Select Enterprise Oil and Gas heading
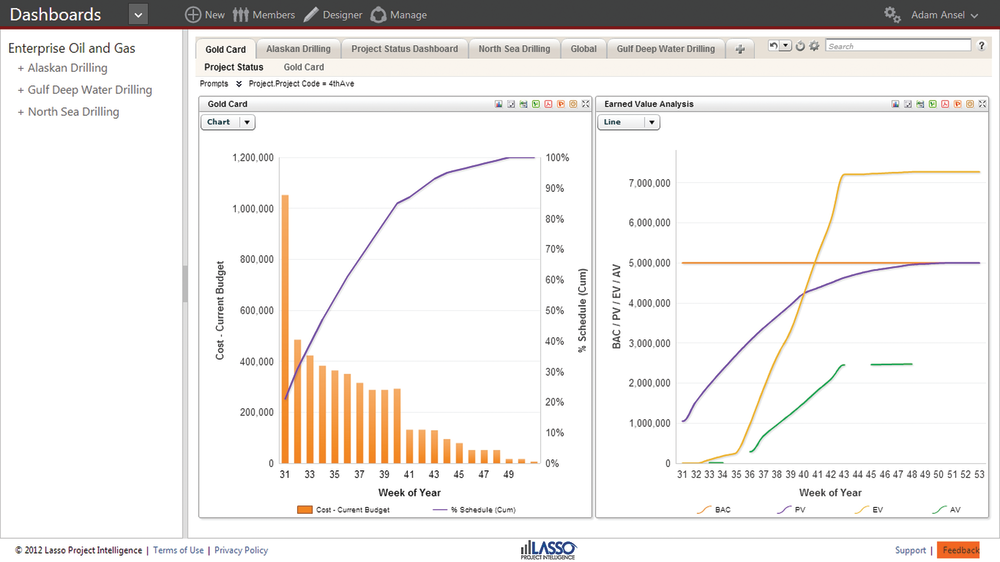1000x562 pixels. click(71, 48)
